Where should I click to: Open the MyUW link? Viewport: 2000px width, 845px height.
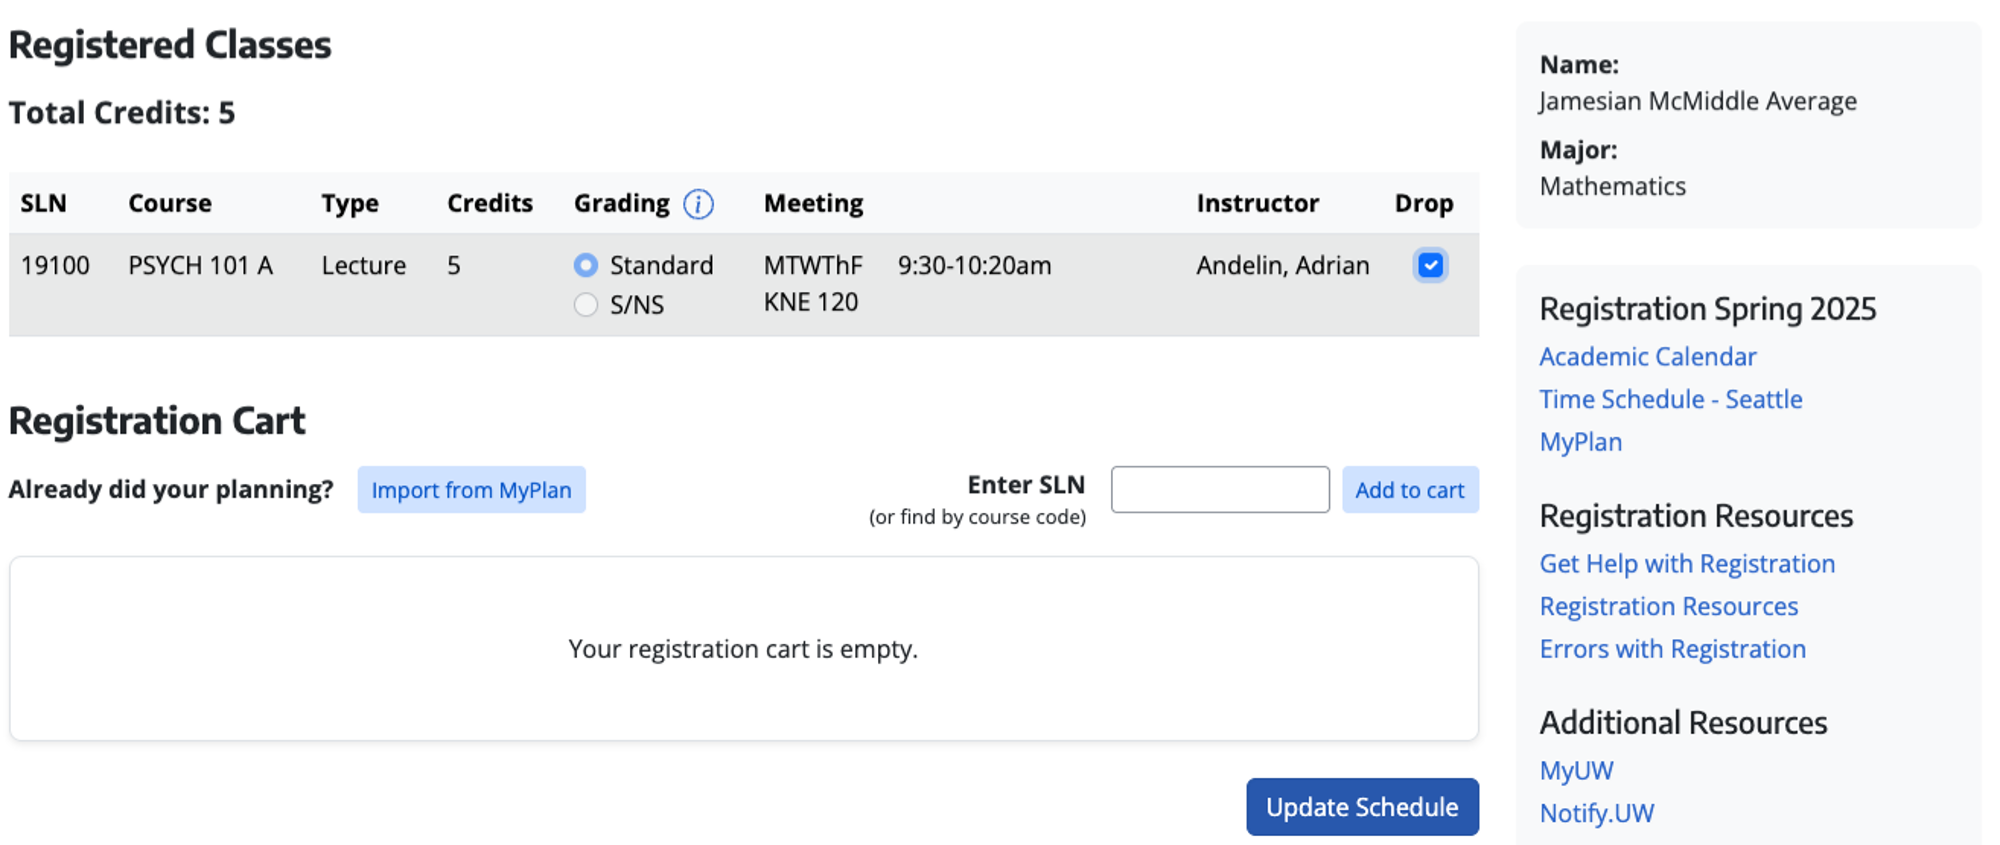coord(1576,771)
